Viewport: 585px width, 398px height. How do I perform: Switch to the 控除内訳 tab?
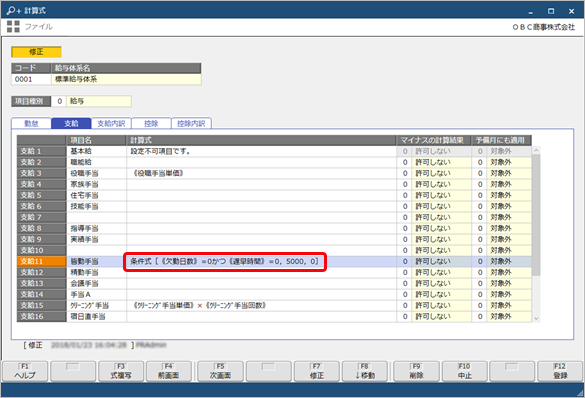point(191,123)
